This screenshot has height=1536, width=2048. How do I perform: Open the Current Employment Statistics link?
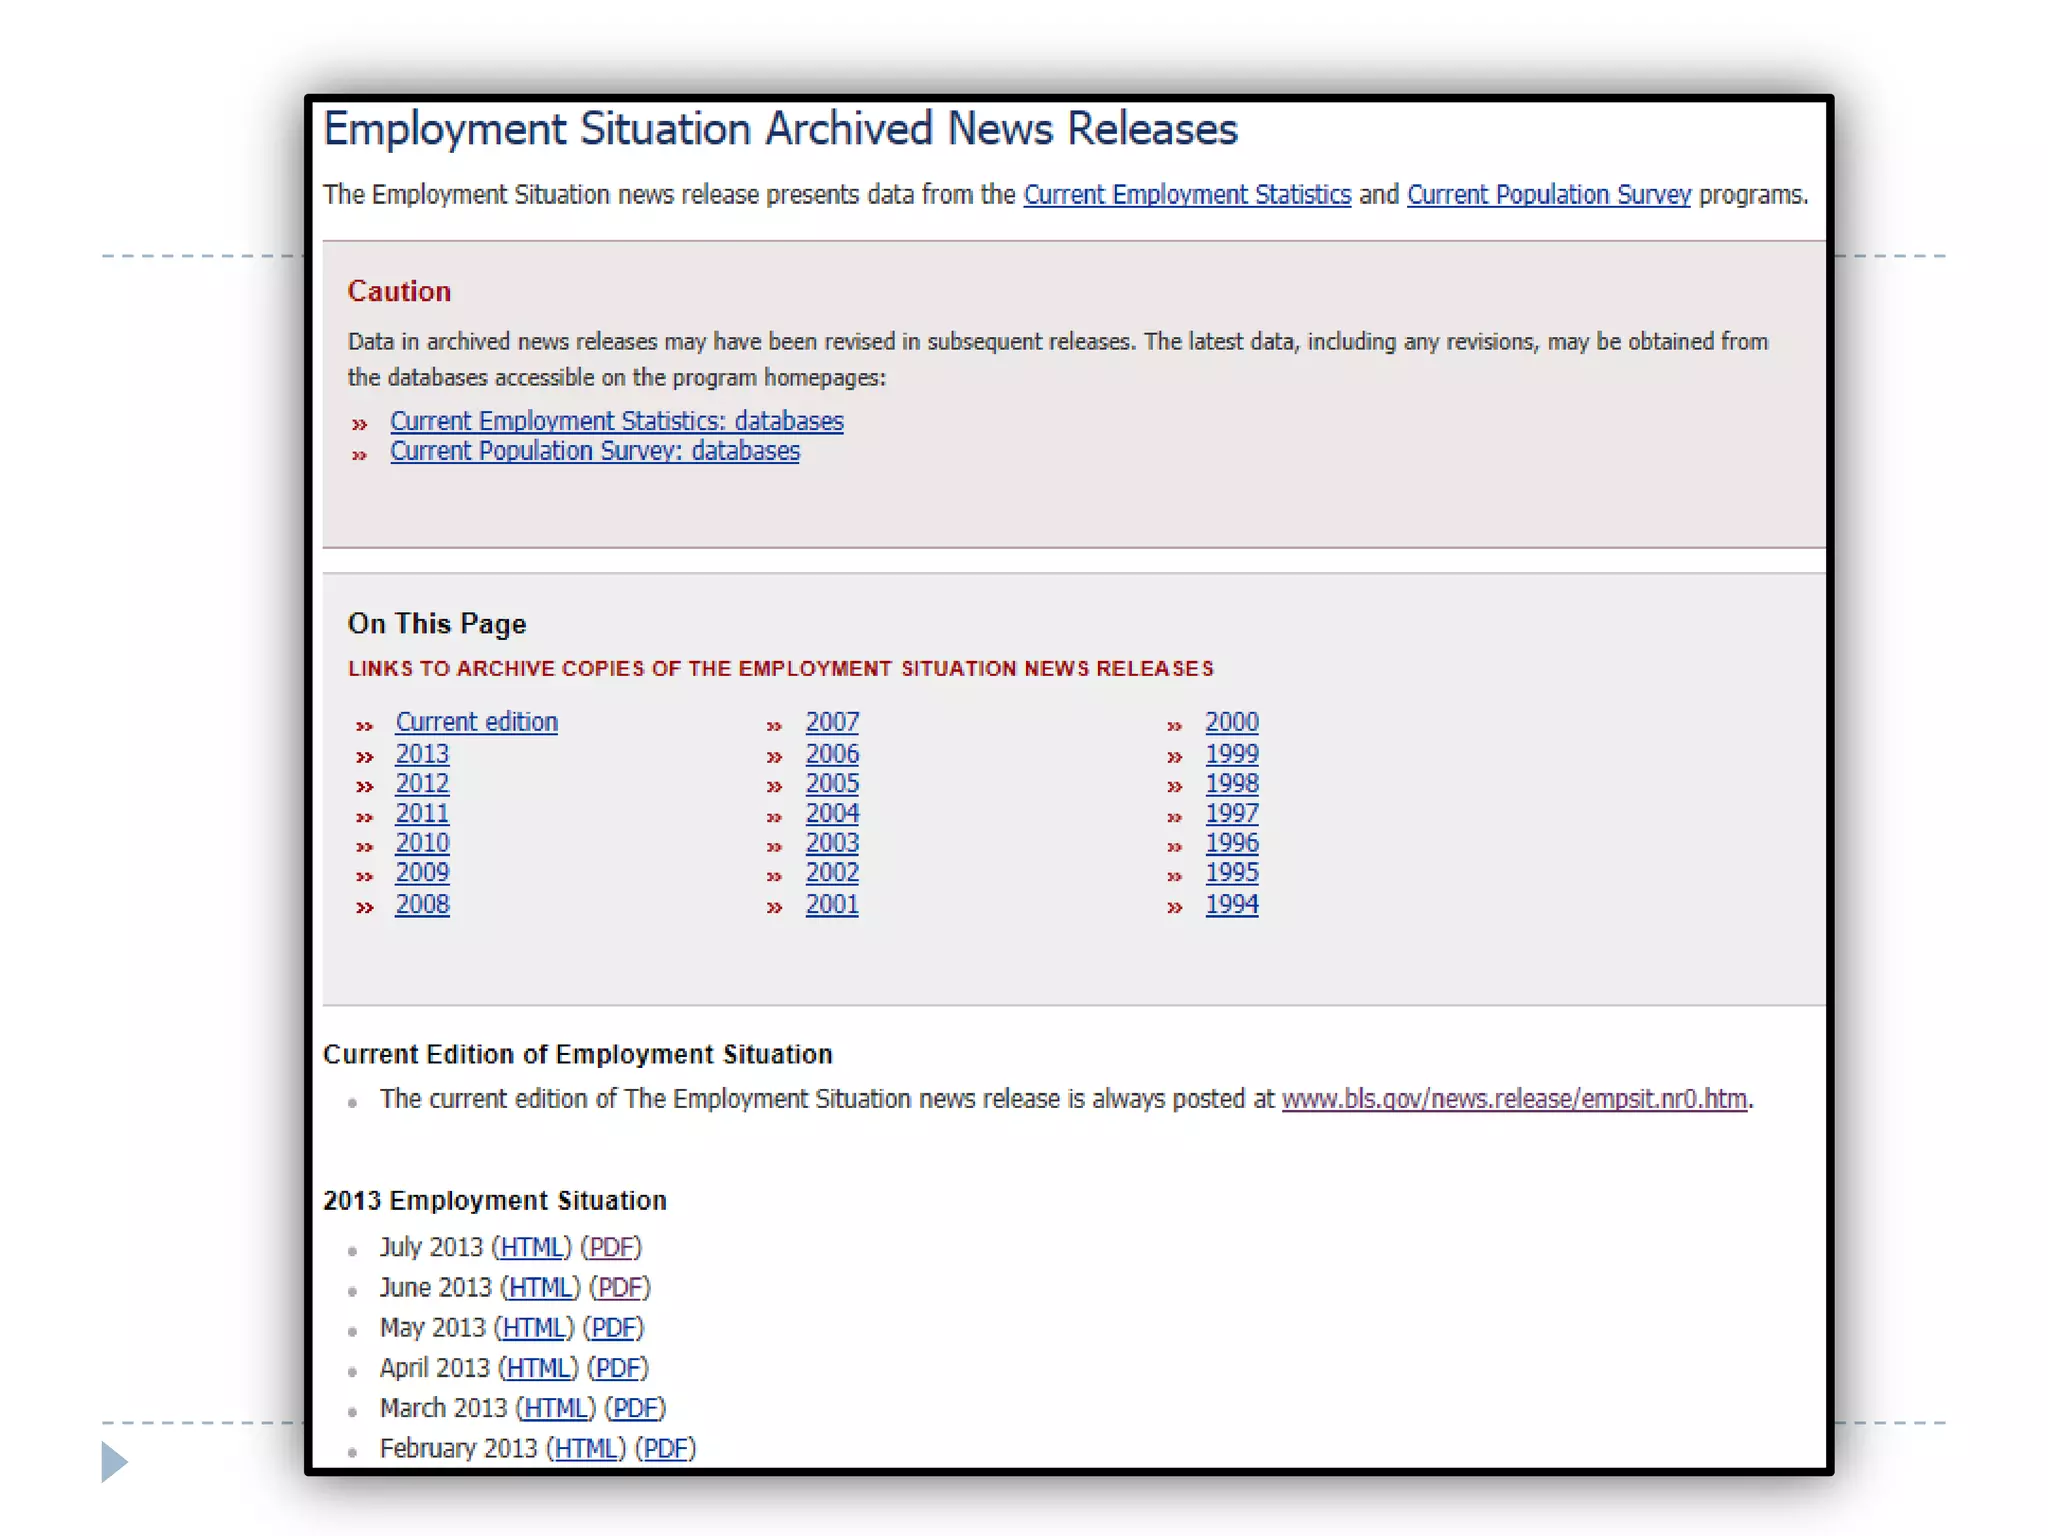1186,195
